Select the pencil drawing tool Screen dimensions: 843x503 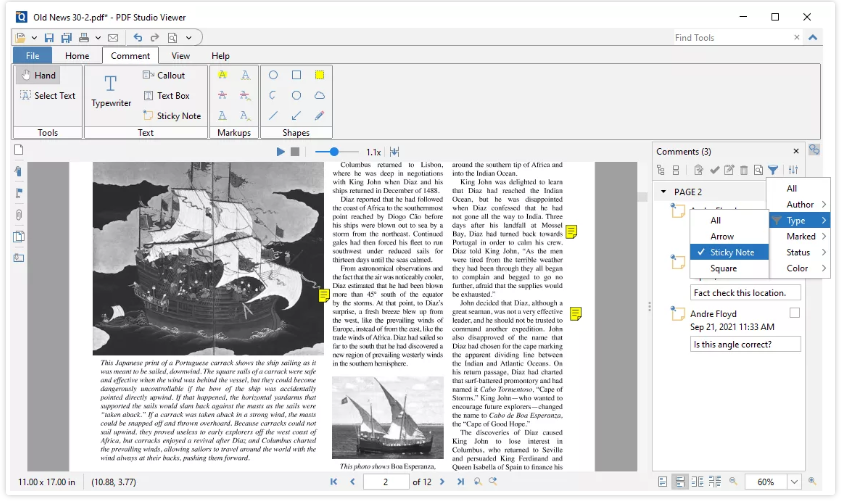coord(319,116)
